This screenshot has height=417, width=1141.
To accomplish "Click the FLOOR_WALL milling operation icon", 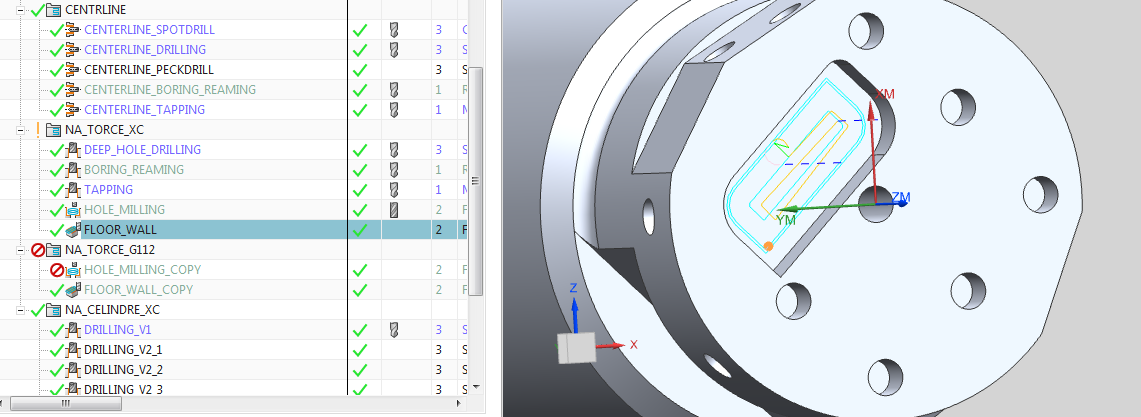I will click(x=71, y=230).
